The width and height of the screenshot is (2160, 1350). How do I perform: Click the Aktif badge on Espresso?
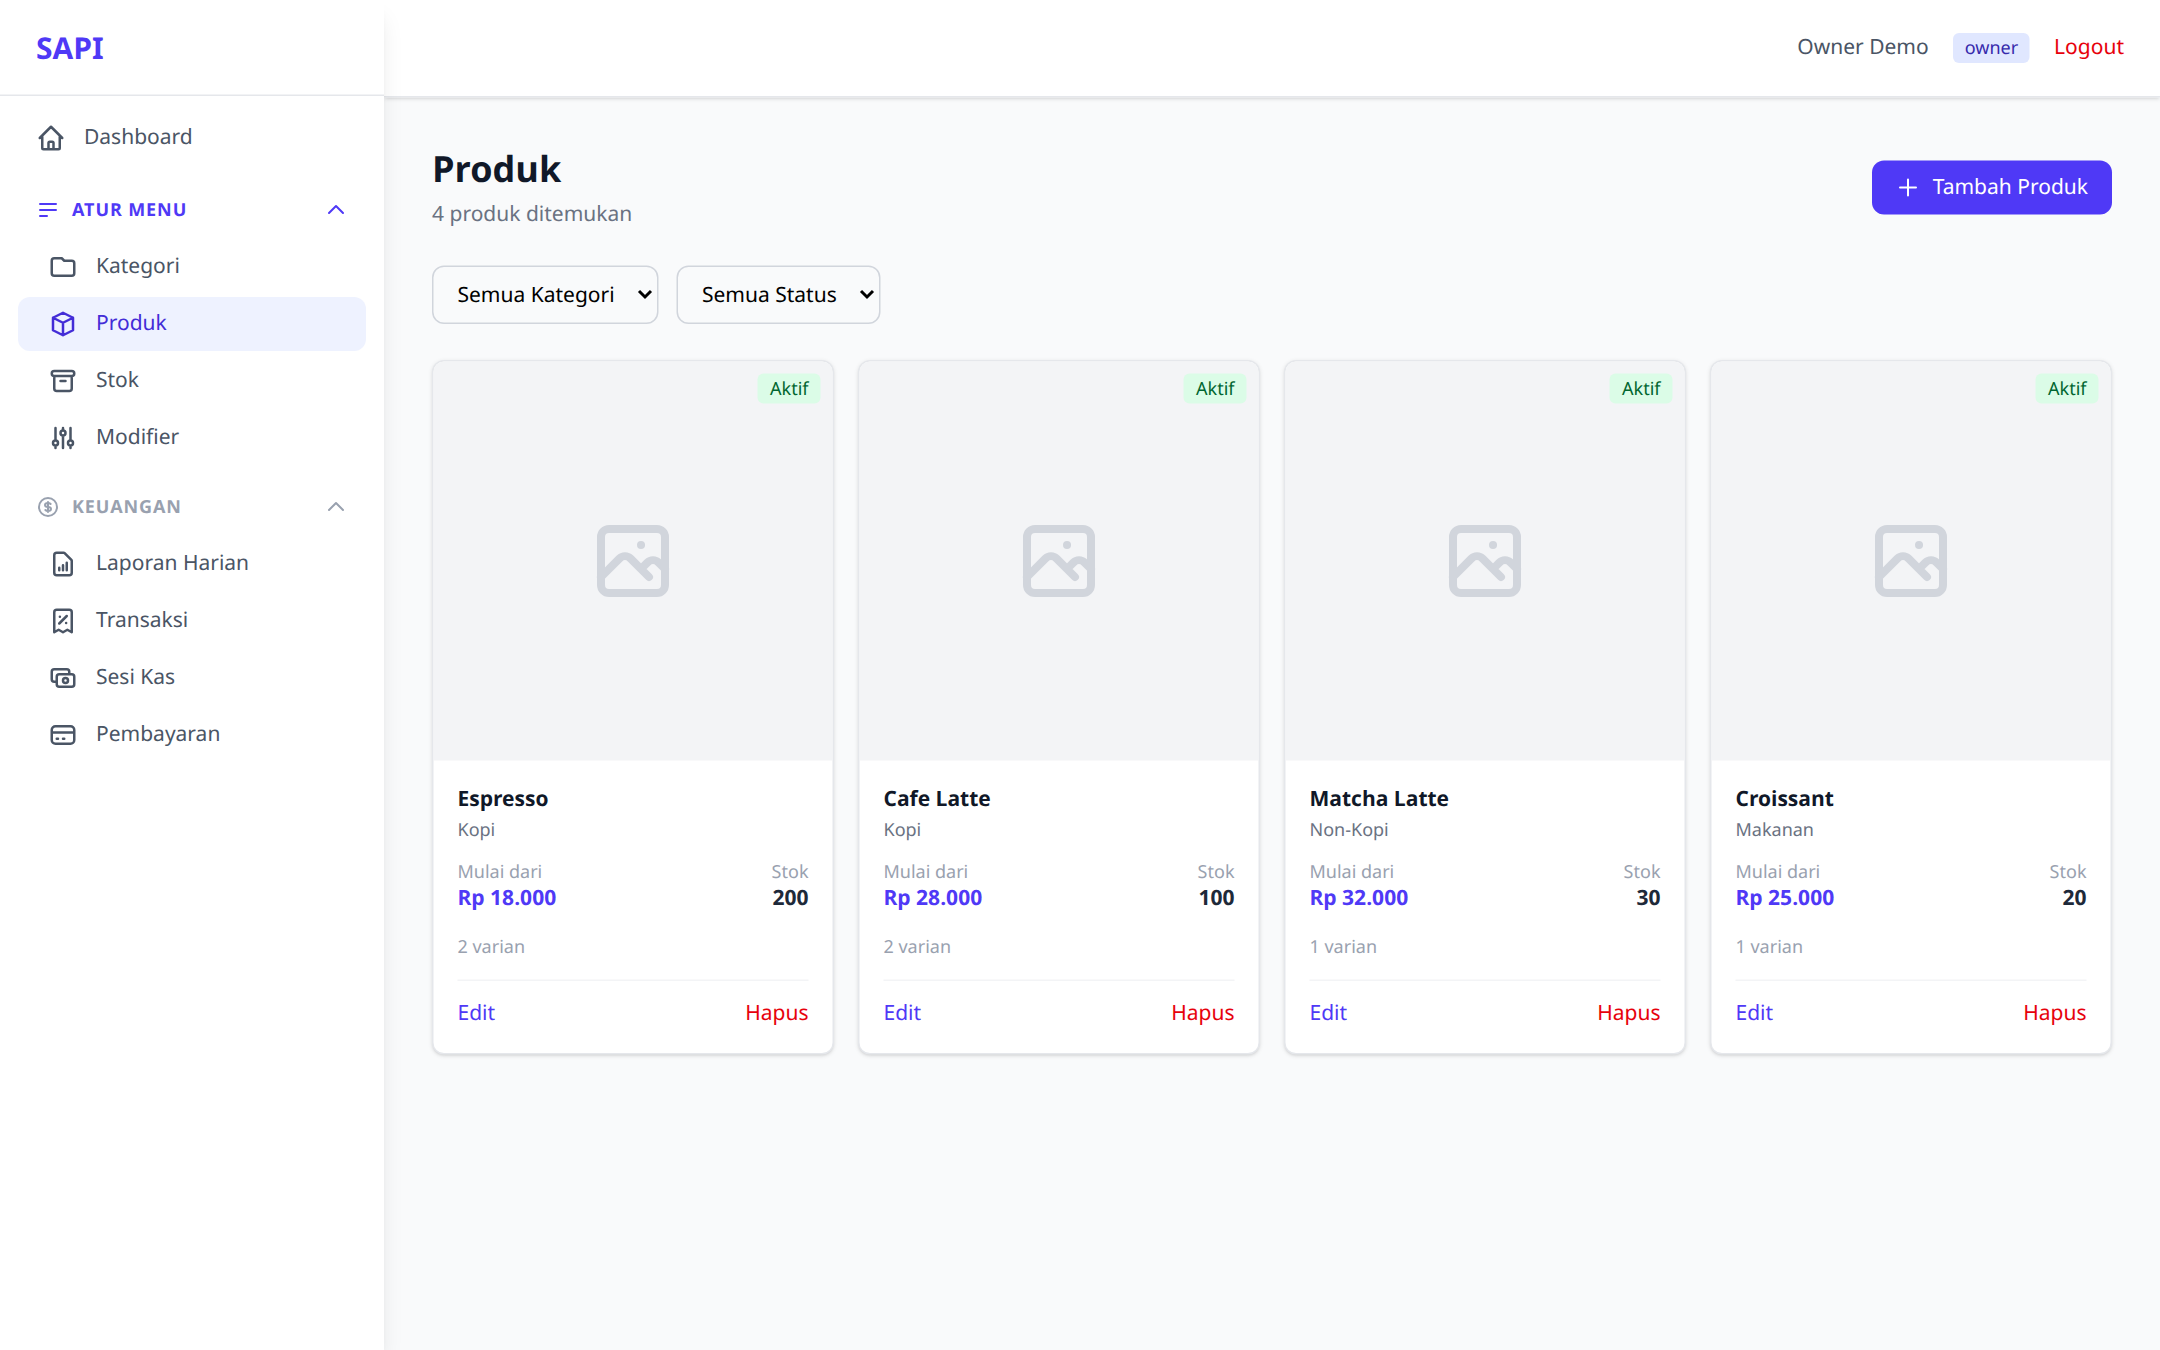[x=789, y=389]
